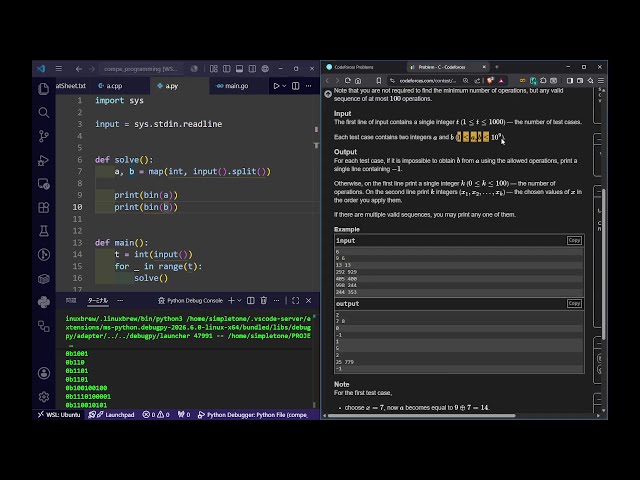The width and height of the screenshot is (640, 480).
Task: Show more panel tabs via ellipsis
Action: point(120,300)
